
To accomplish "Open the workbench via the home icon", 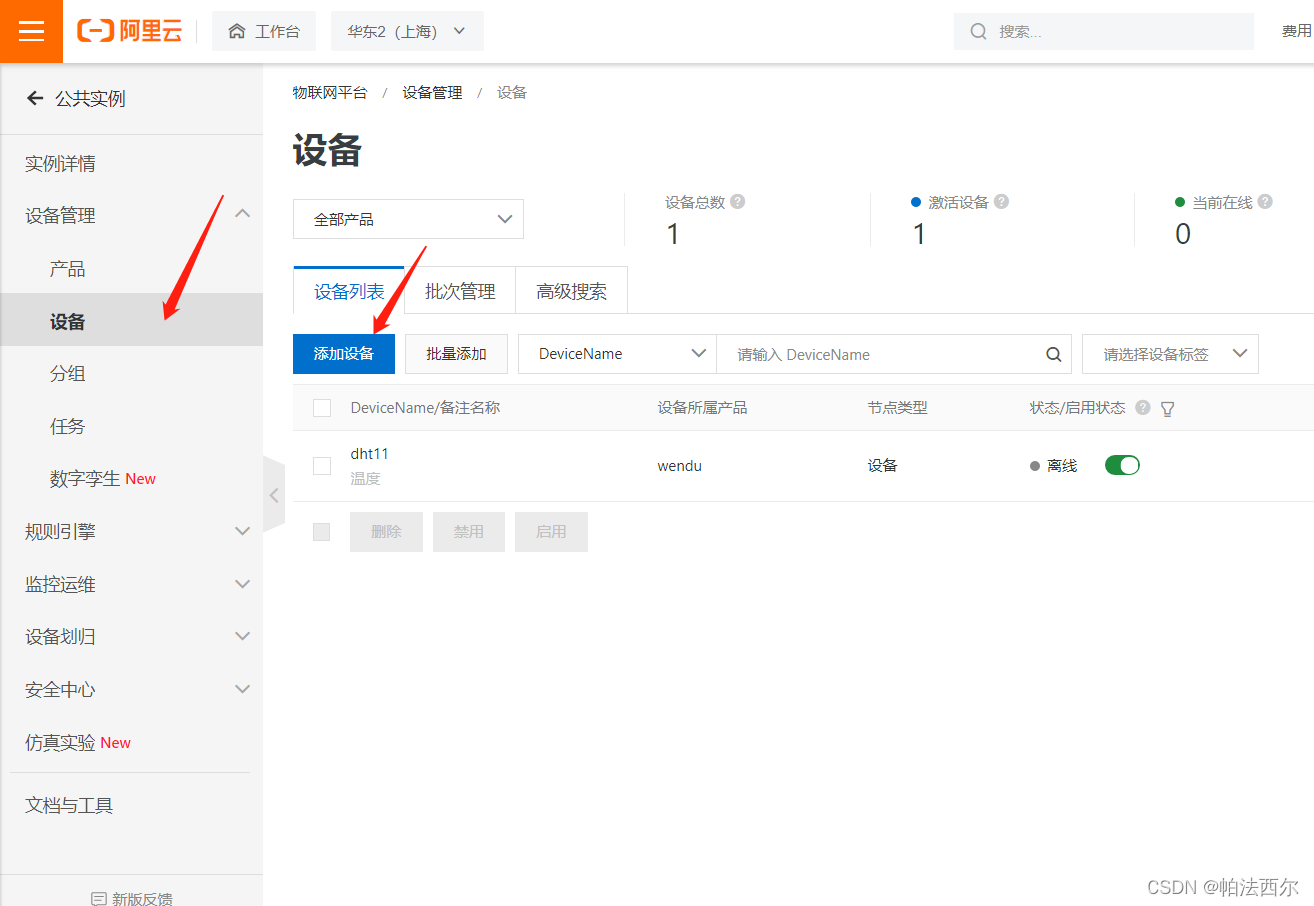I will pyautogui.click(x=264, y=30).
